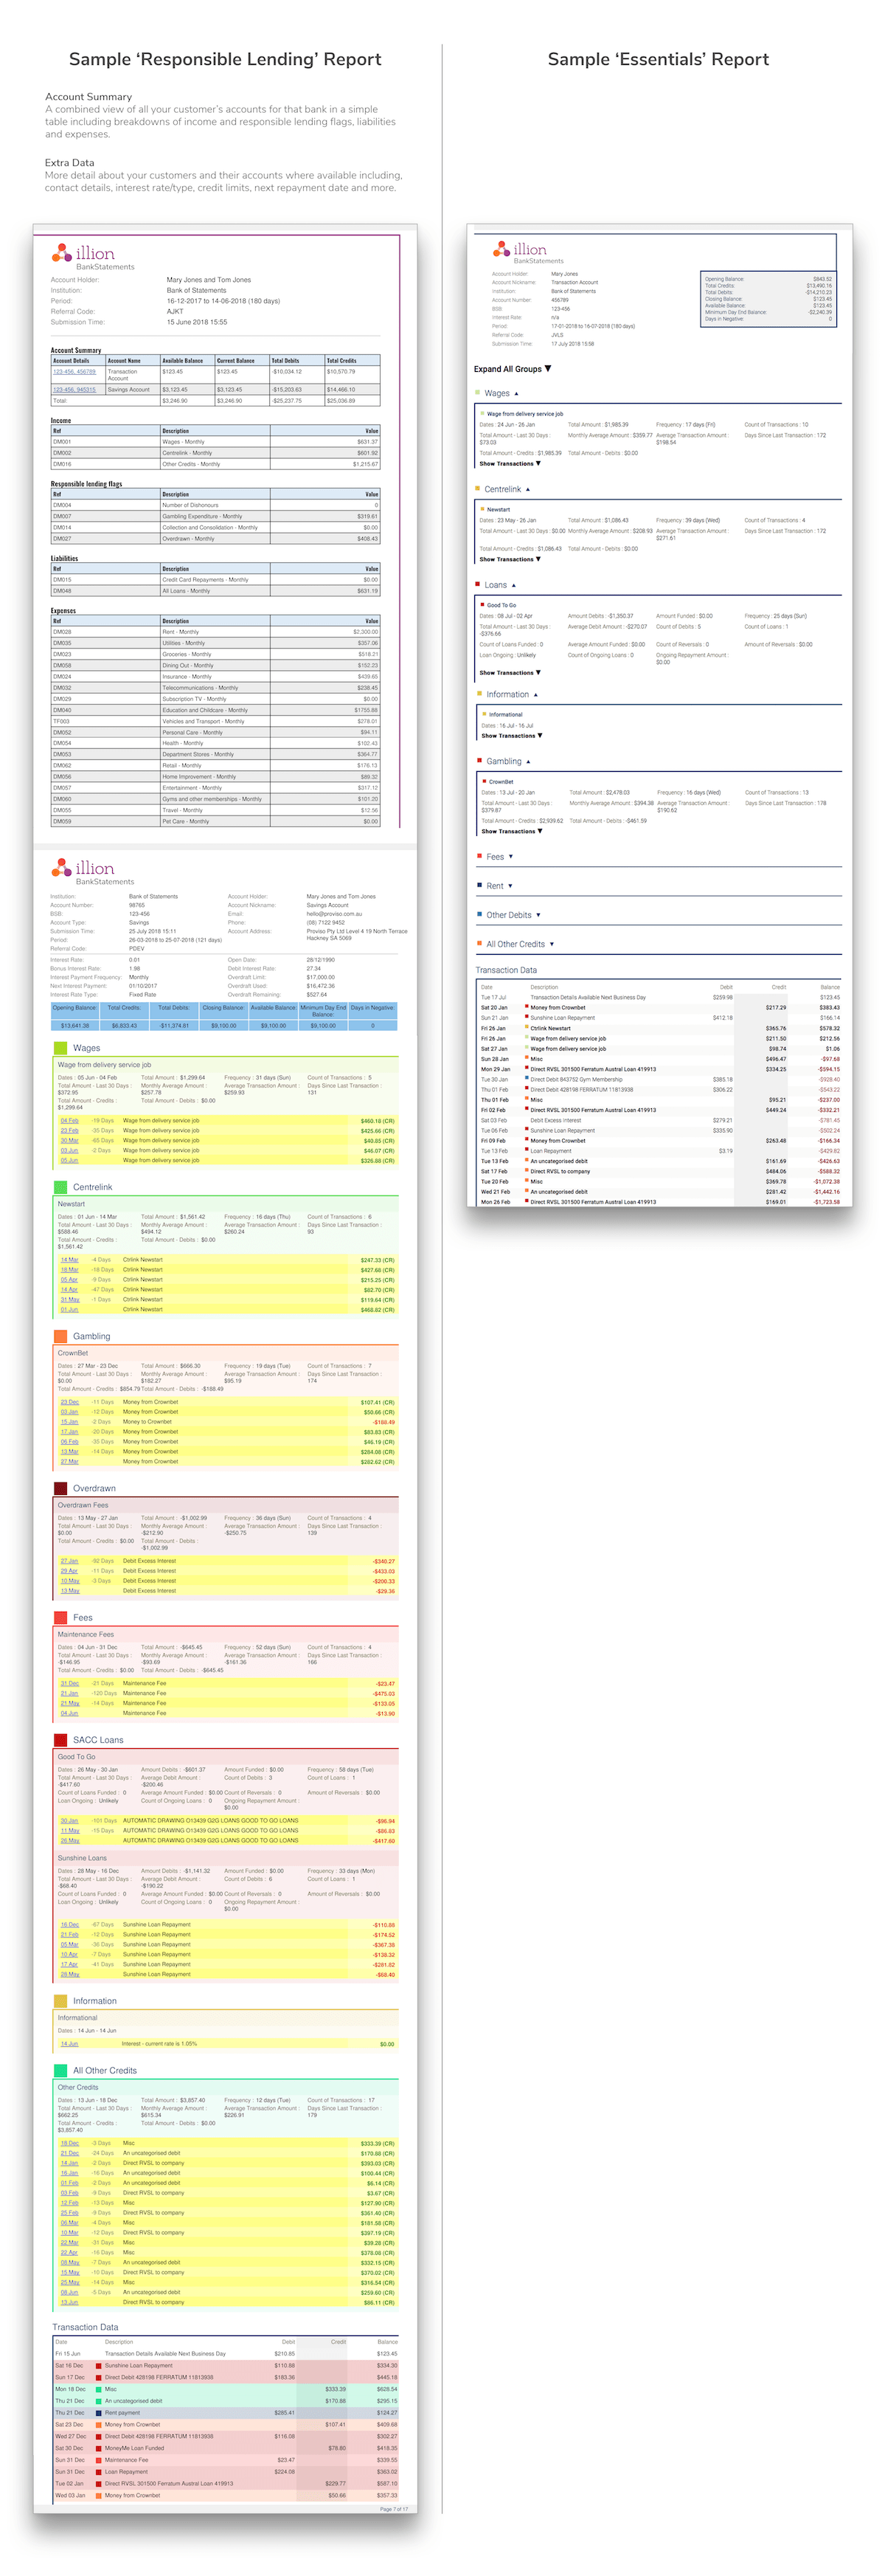Viewport: 885px width, 2576px height.
Task: Show Transactions for CrownBet gambling
Action: [x=511, y=831]
